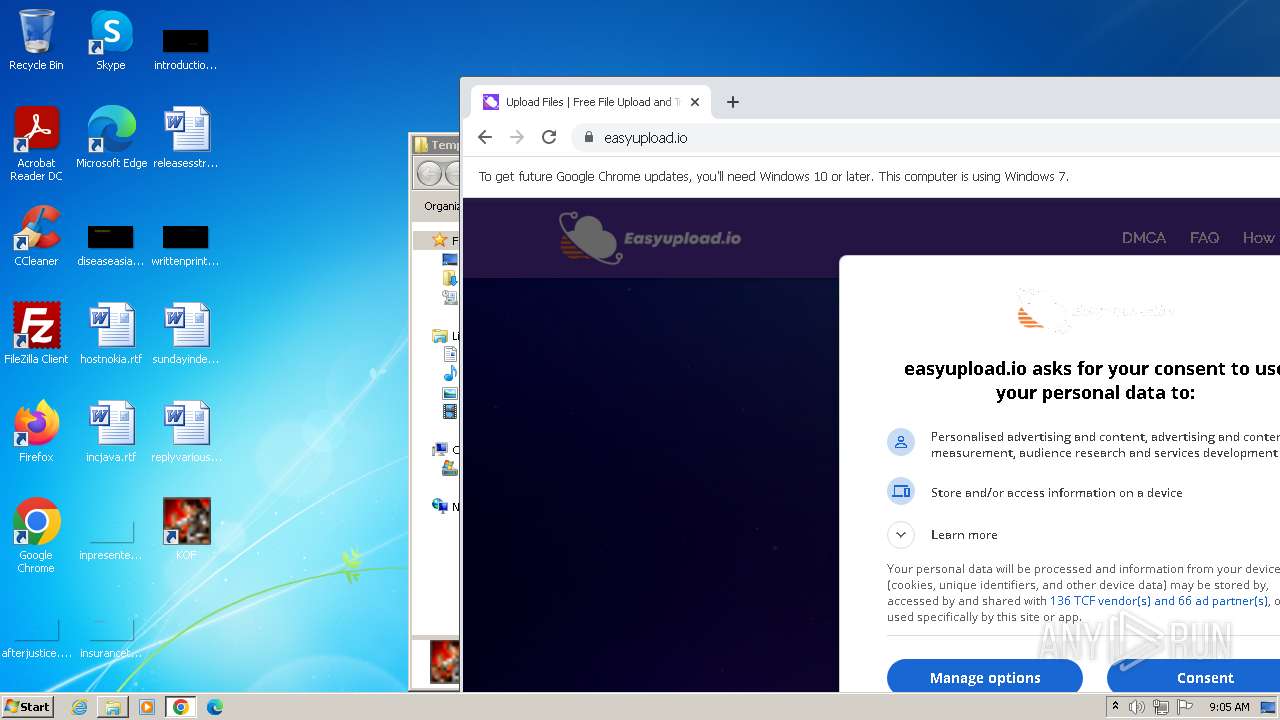This screenshot has width=1280, height=720.
Task: Show hidden tray icons
Action: [1115, 707]
